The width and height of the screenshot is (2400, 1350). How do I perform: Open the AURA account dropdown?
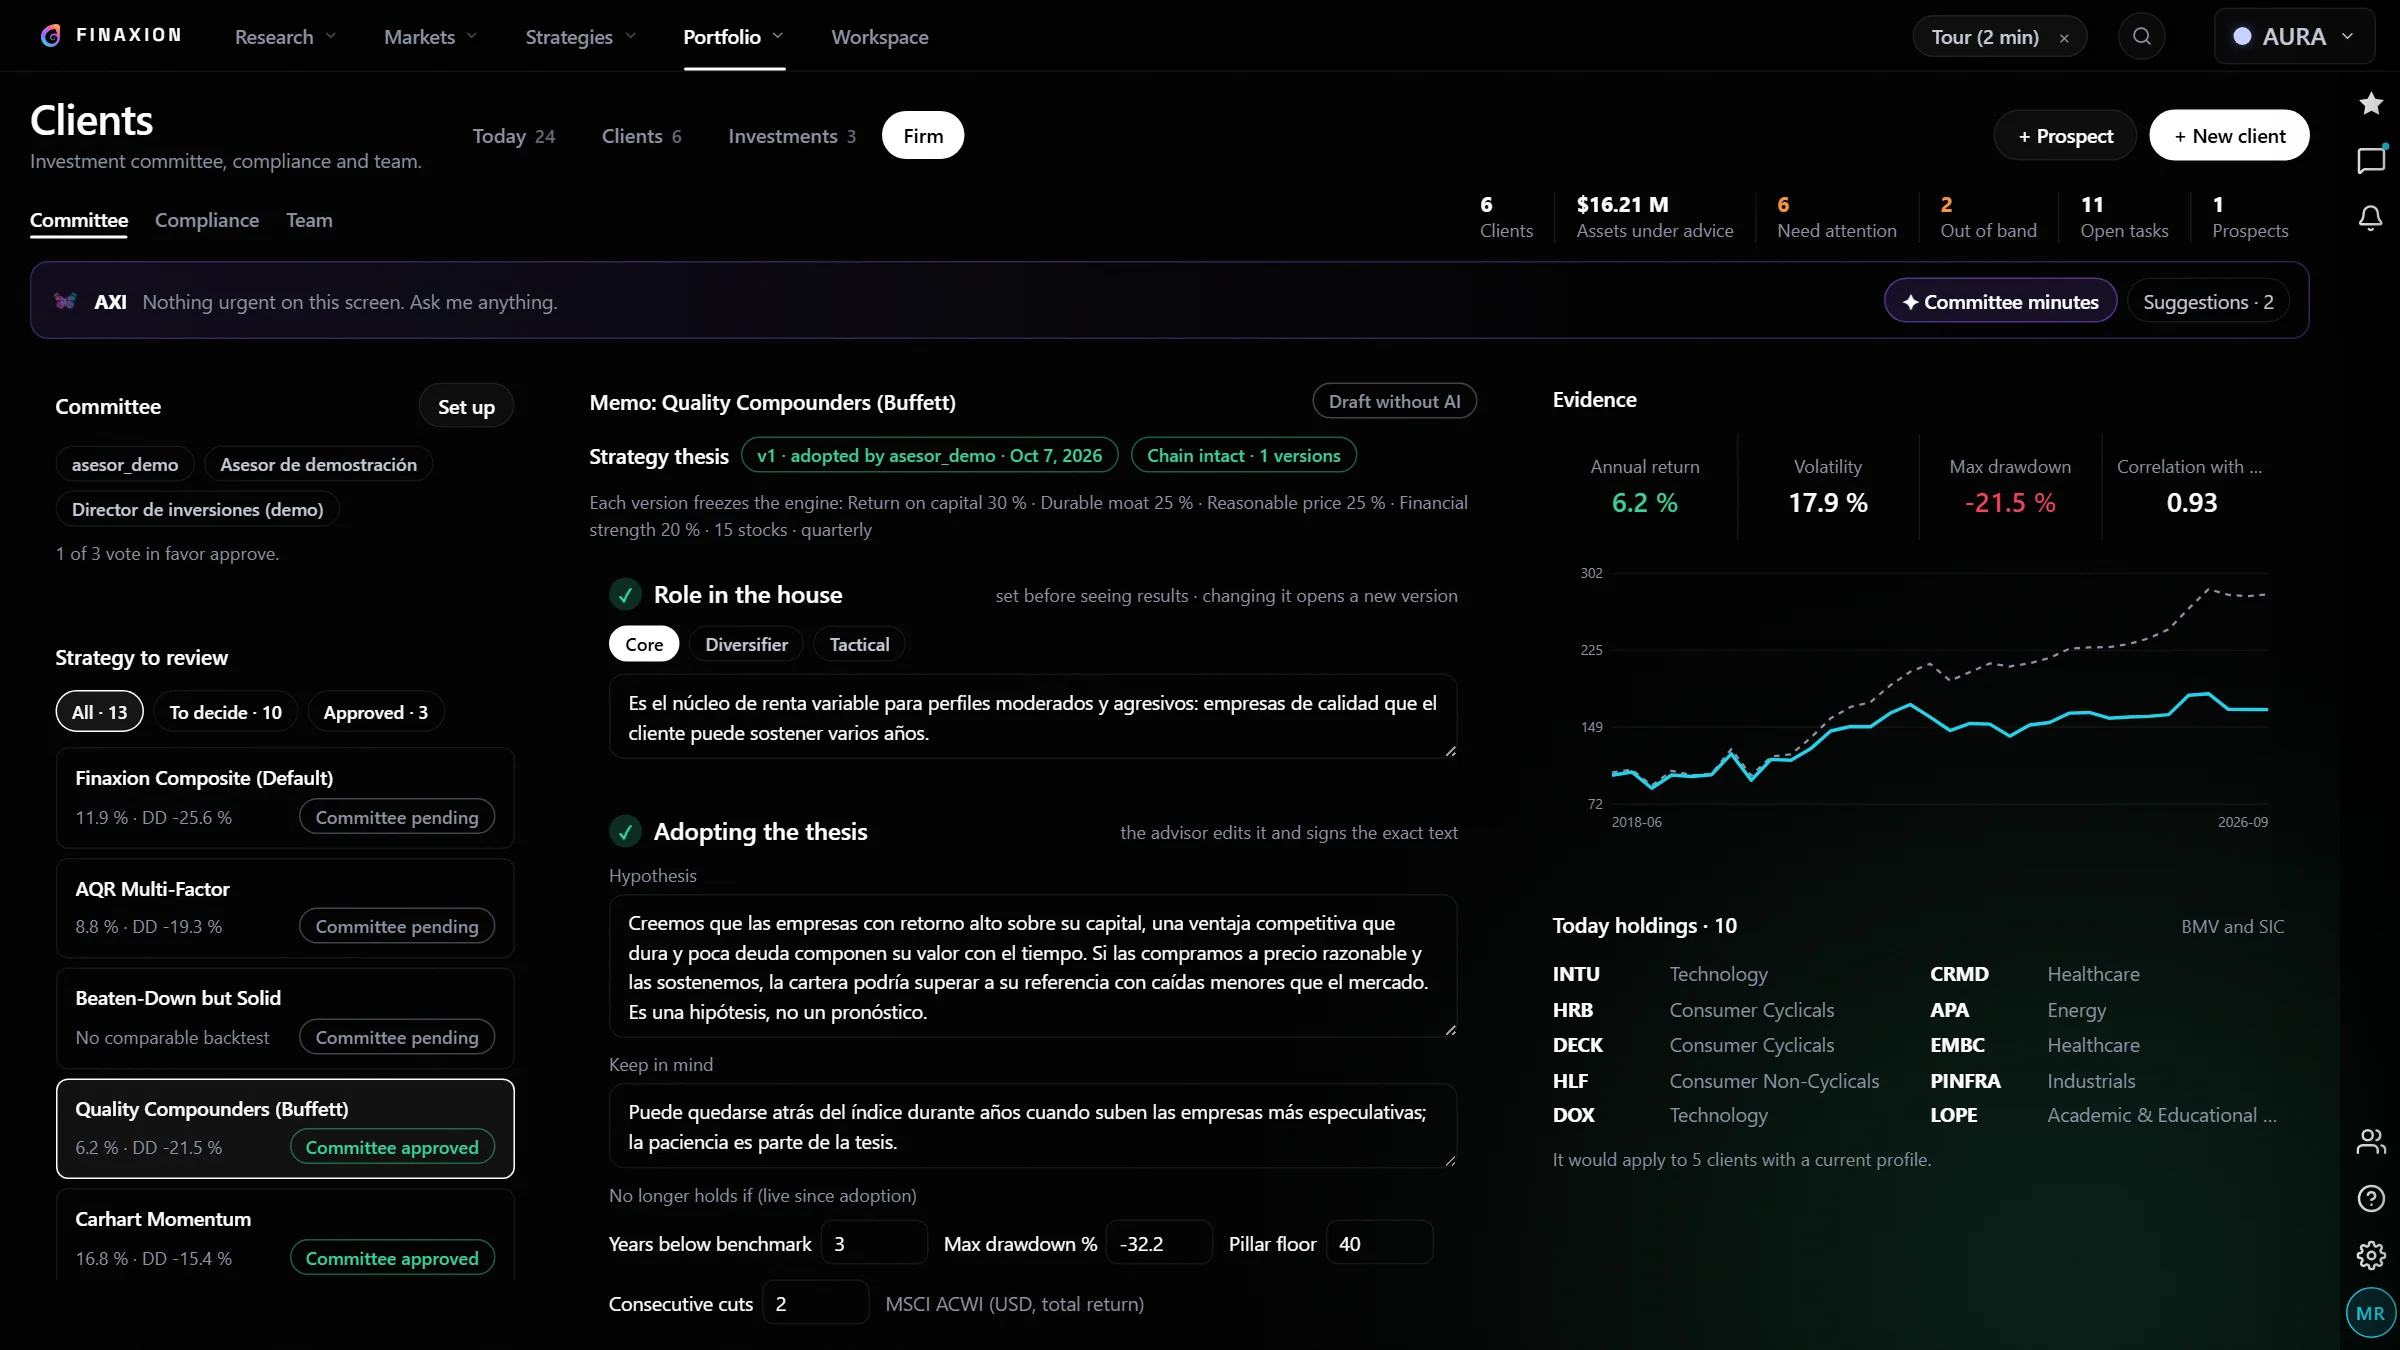pos(2294,37)
